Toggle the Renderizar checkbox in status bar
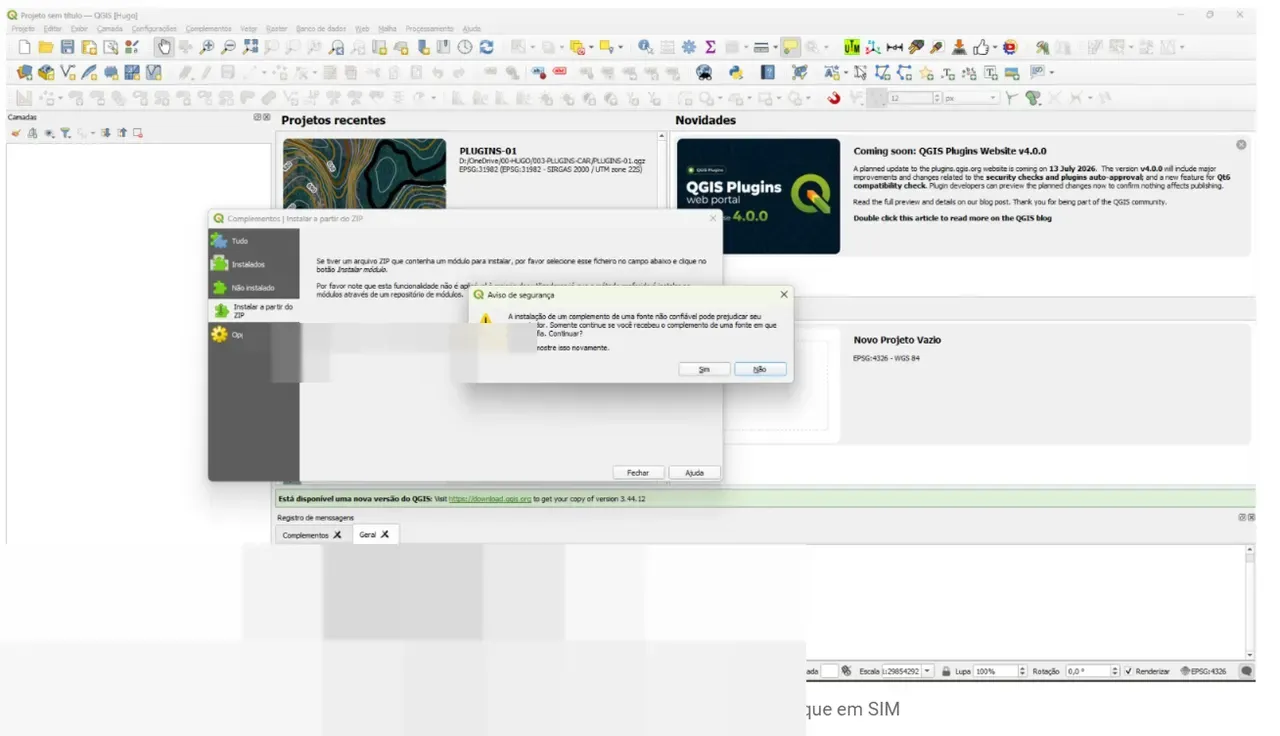This screenshot has width=1280, height=736. pyautogui.click(x=1129, y=671)
